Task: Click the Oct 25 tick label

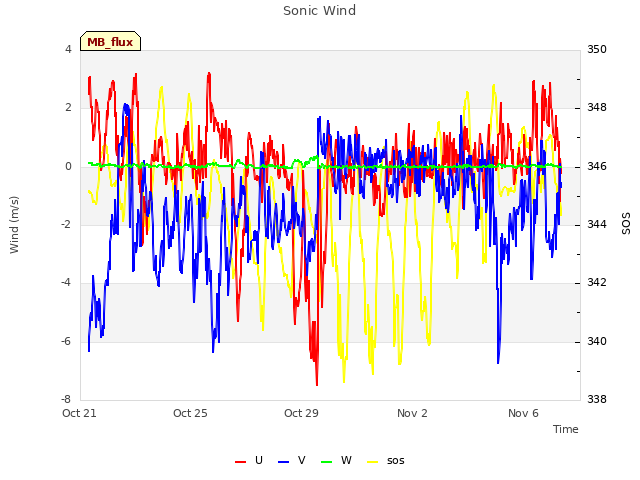Action: [x=190, y=413]
